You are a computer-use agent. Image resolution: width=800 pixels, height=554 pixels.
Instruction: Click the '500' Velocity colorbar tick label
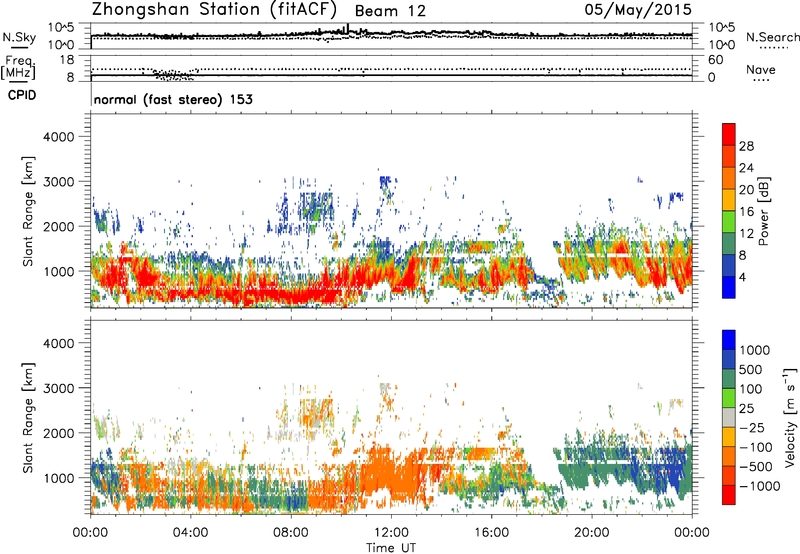pos(751,369)
